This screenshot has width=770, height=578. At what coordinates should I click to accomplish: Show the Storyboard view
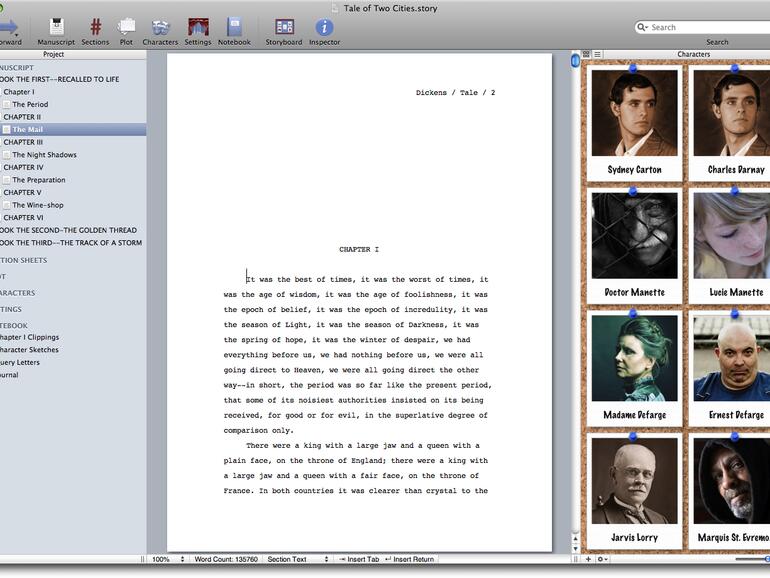point(284,28)
